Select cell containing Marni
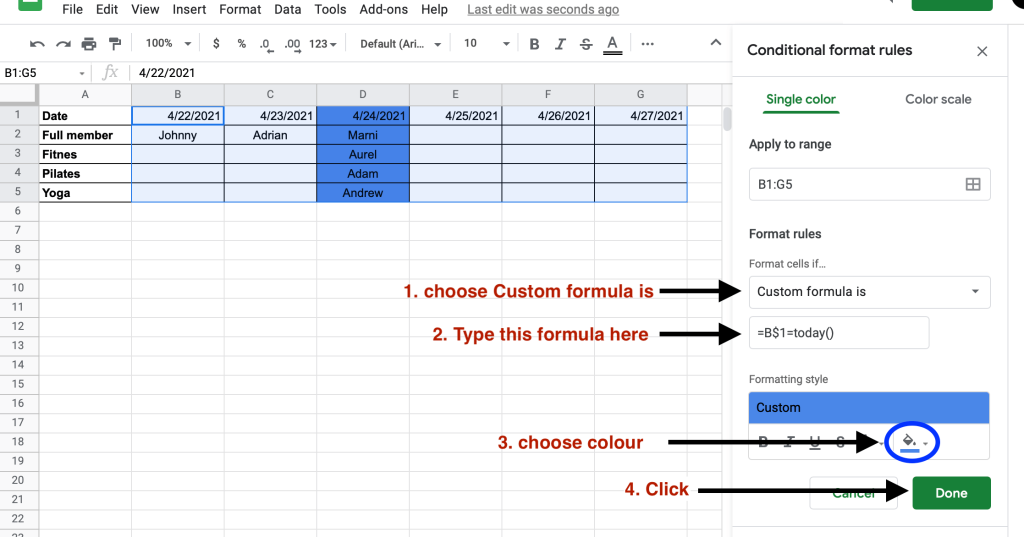 (363, 135)
